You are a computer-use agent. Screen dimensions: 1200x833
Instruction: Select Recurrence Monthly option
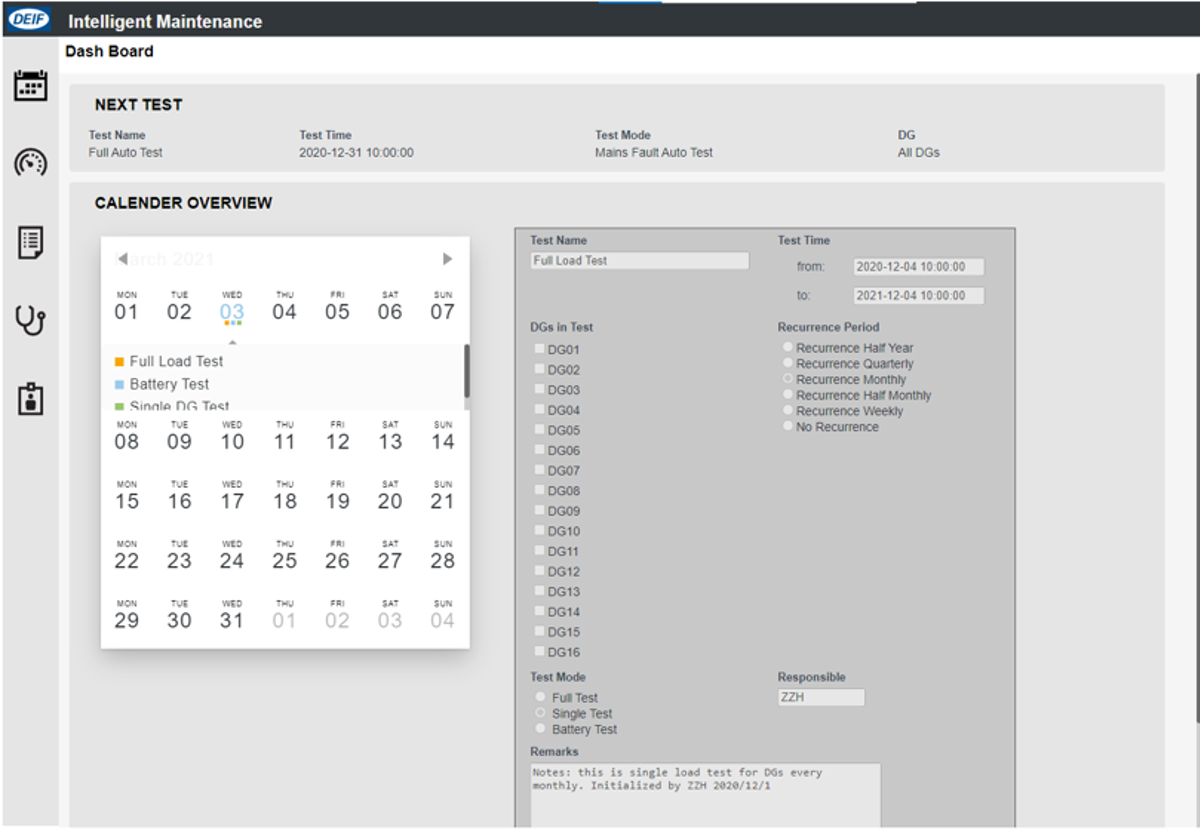point(788,379)
